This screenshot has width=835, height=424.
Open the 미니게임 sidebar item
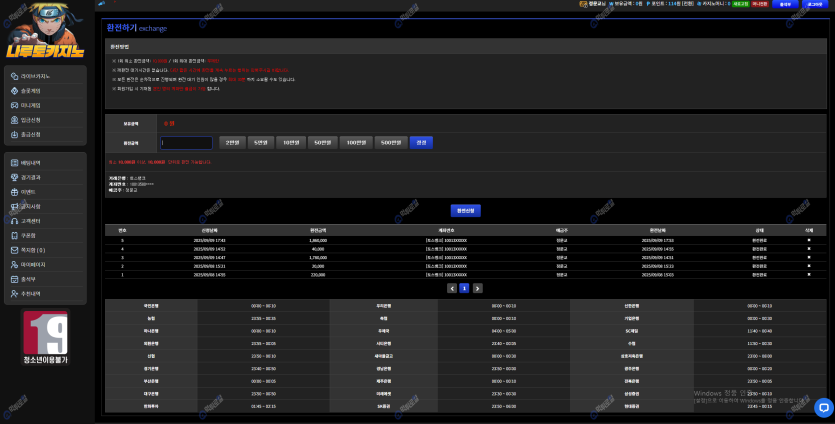[30, 105]
